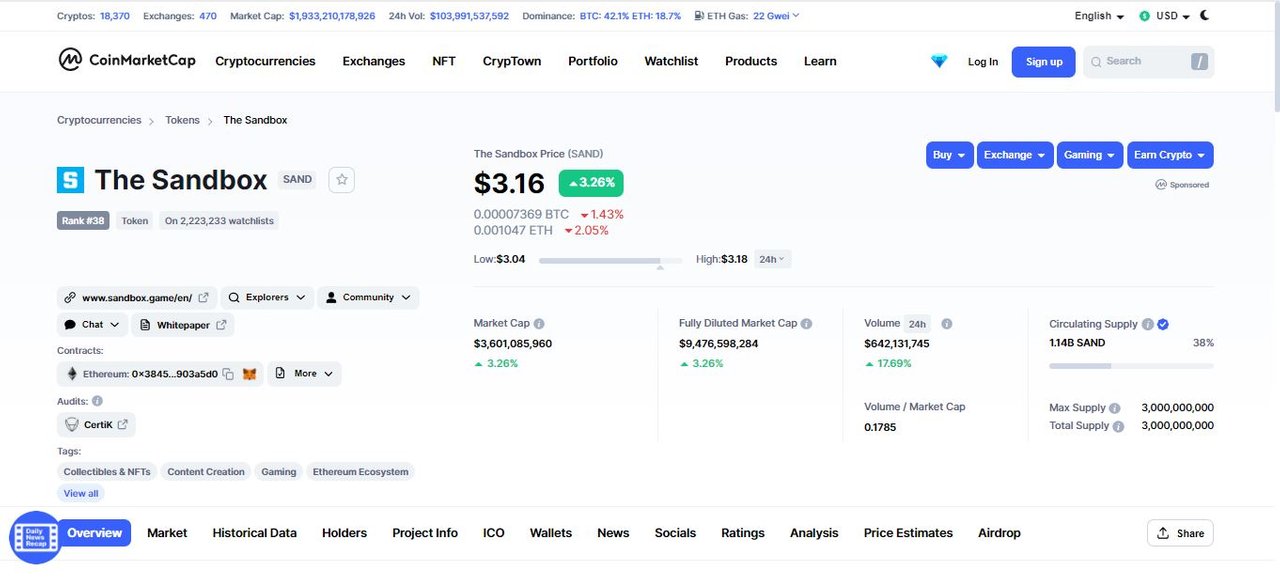Copy the Ethereum contract address
The height and width of the screenshot is (582, 1280).
click(228, 374)
